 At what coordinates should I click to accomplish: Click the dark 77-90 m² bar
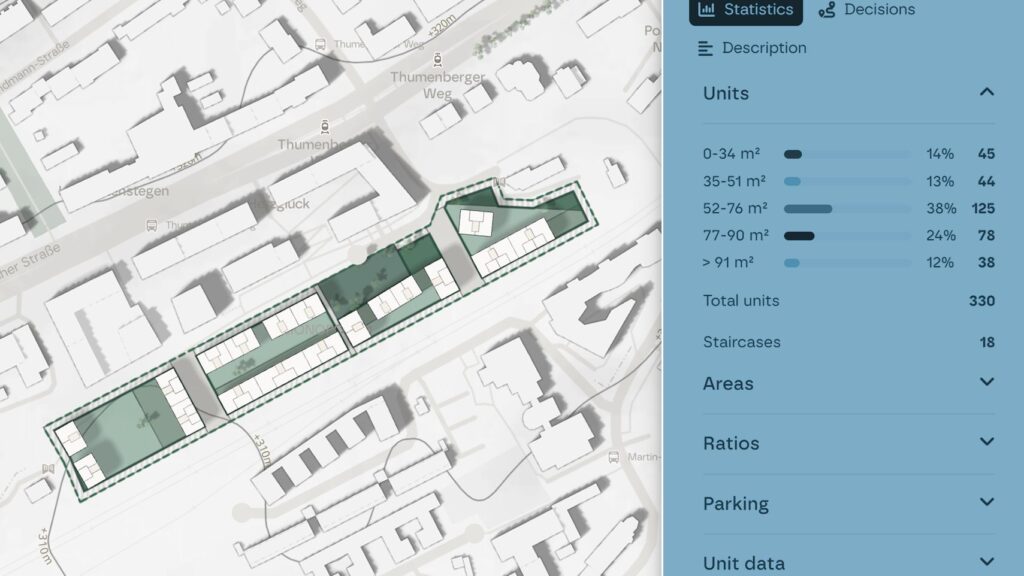(x=799, y=236)
